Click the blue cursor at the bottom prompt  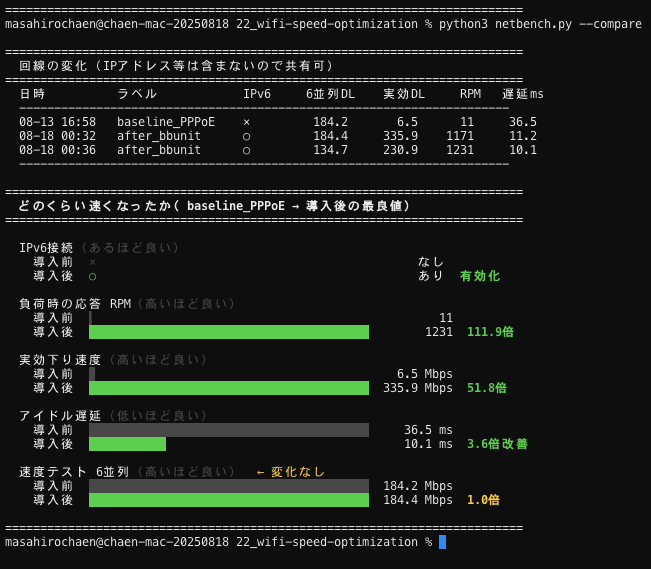[443, 542]
